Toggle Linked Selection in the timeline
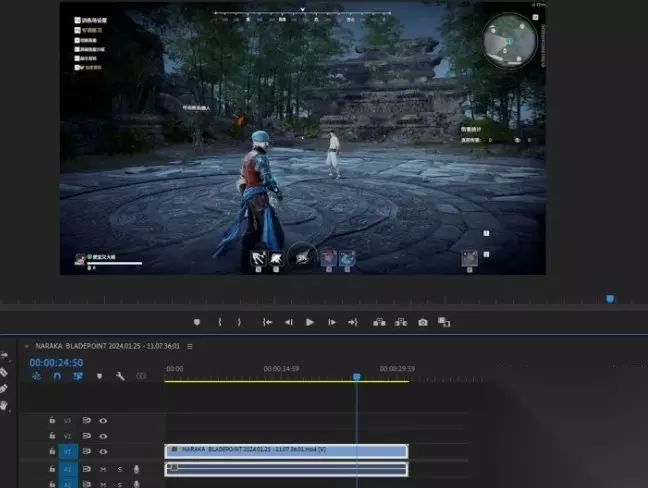Viewport: 648px width, 488px height. point(78,376)
